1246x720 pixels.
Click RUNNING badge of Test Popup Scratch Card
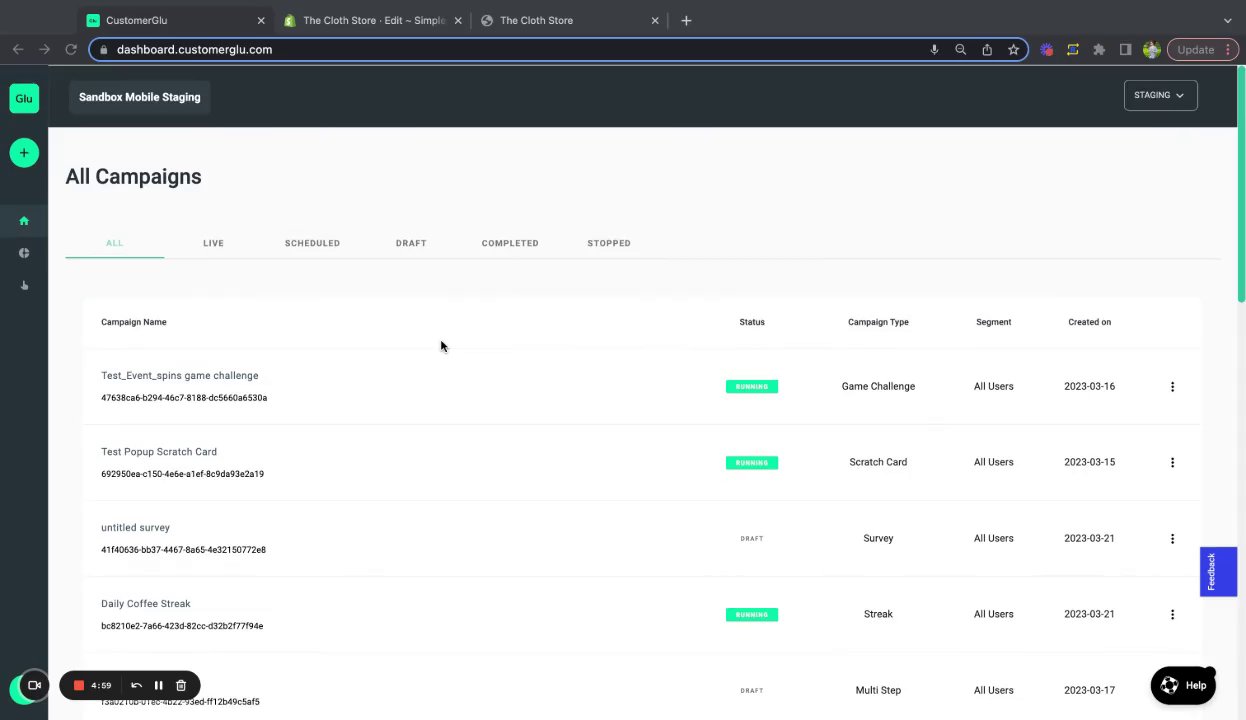(752, 462)
